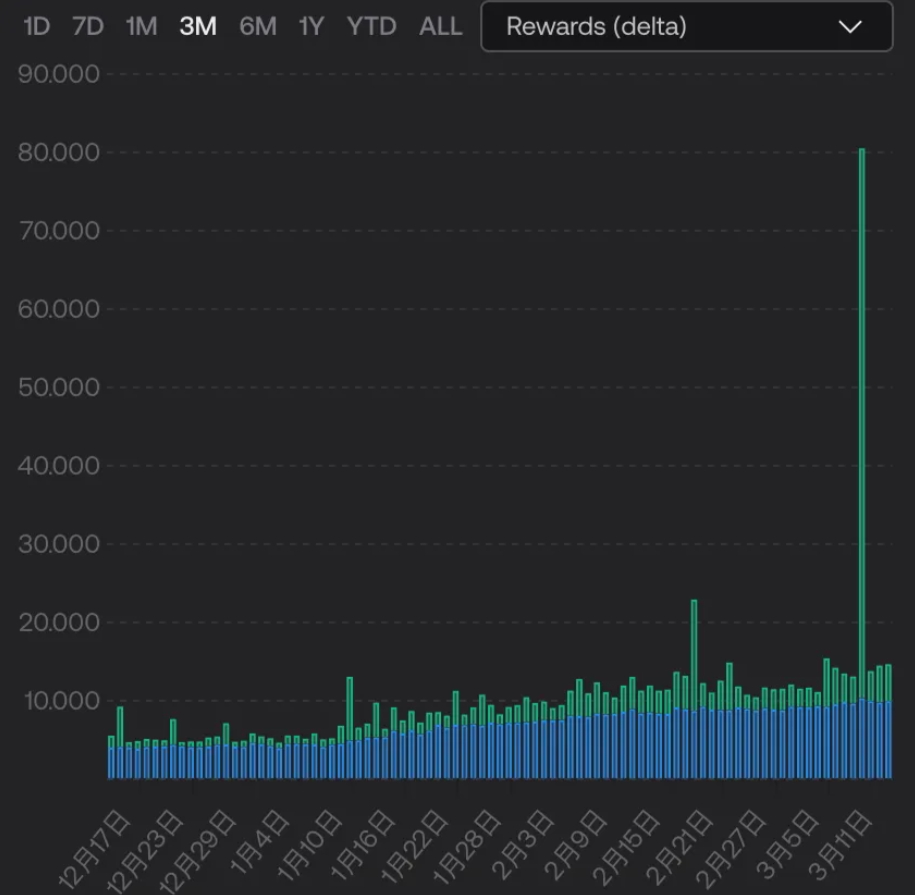915x895 pixels.
Task: Click the 12月29日 date label
Action: [200, 849]
